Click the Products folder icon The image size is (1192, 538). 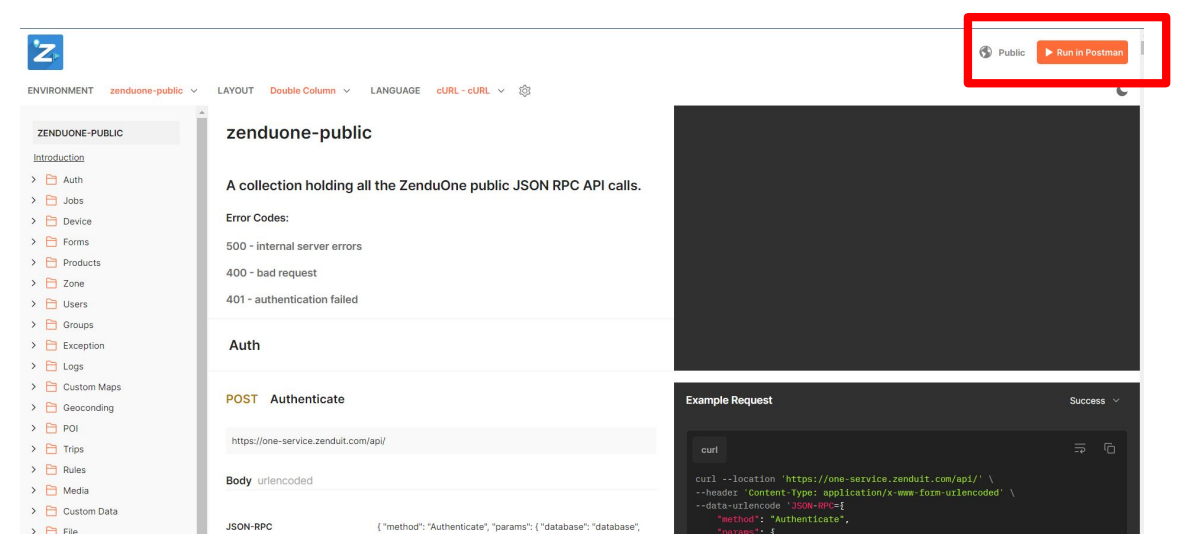(x=52, y=263)
